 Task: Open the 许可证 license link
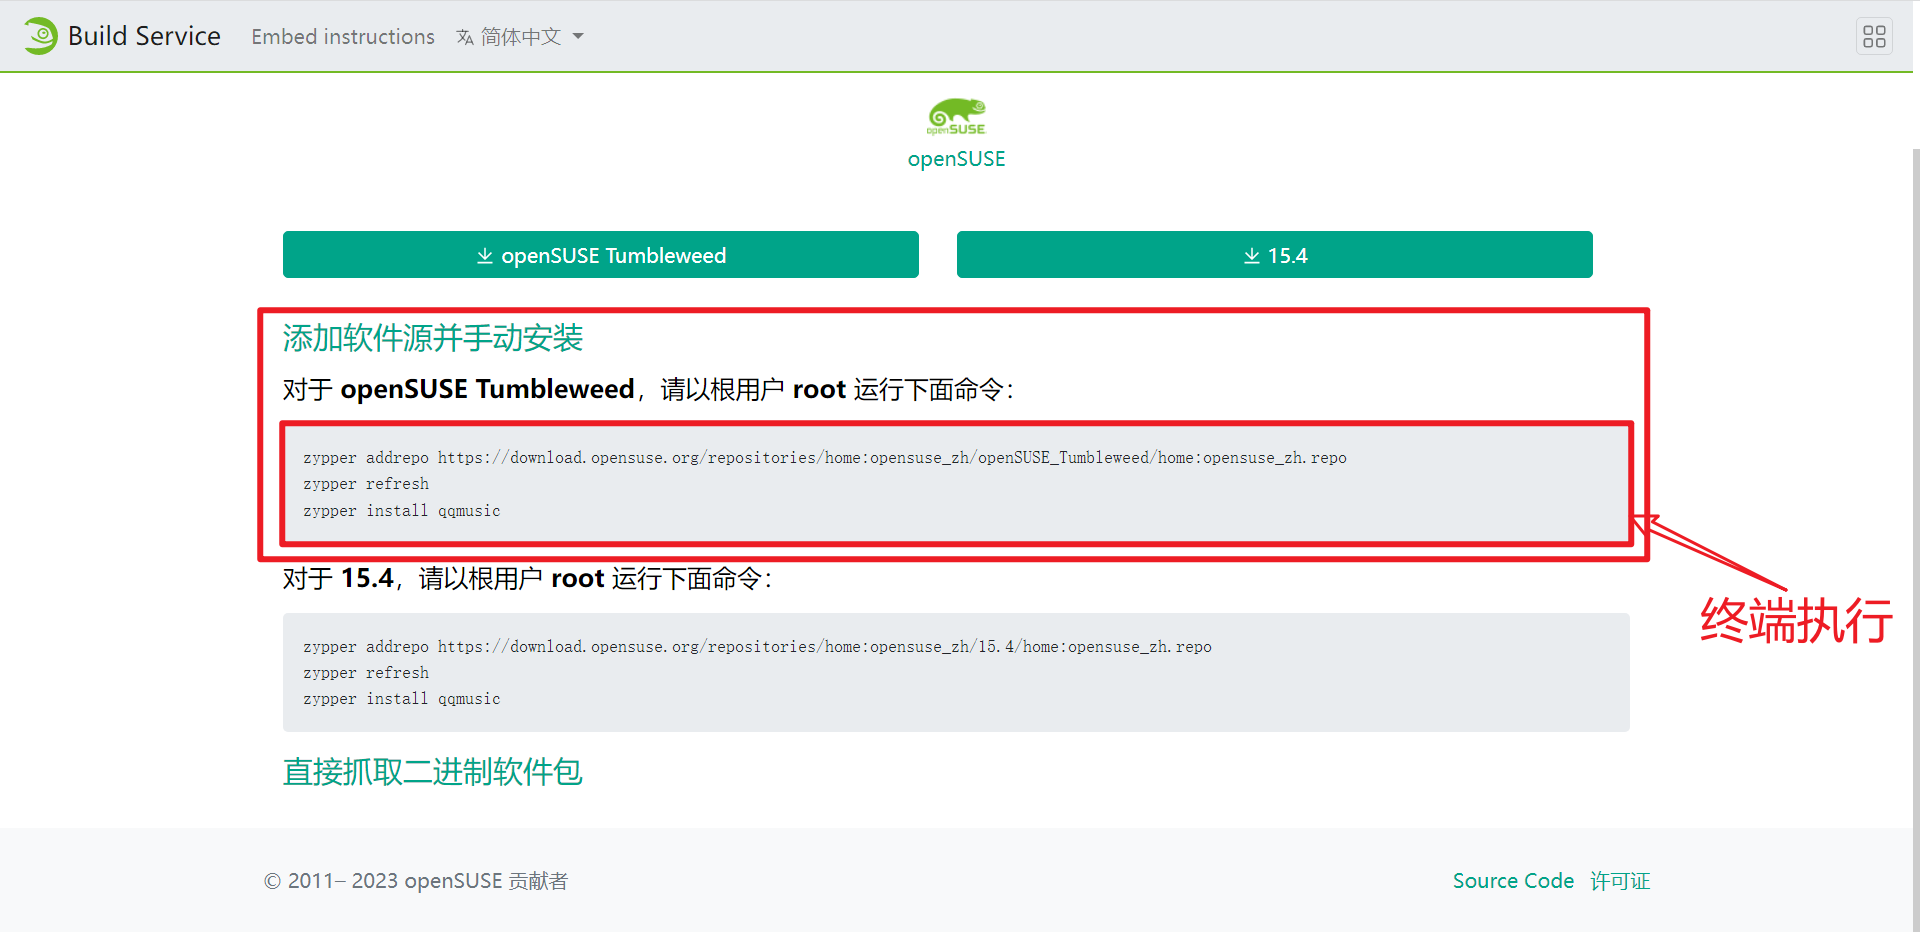[1620, 881]
